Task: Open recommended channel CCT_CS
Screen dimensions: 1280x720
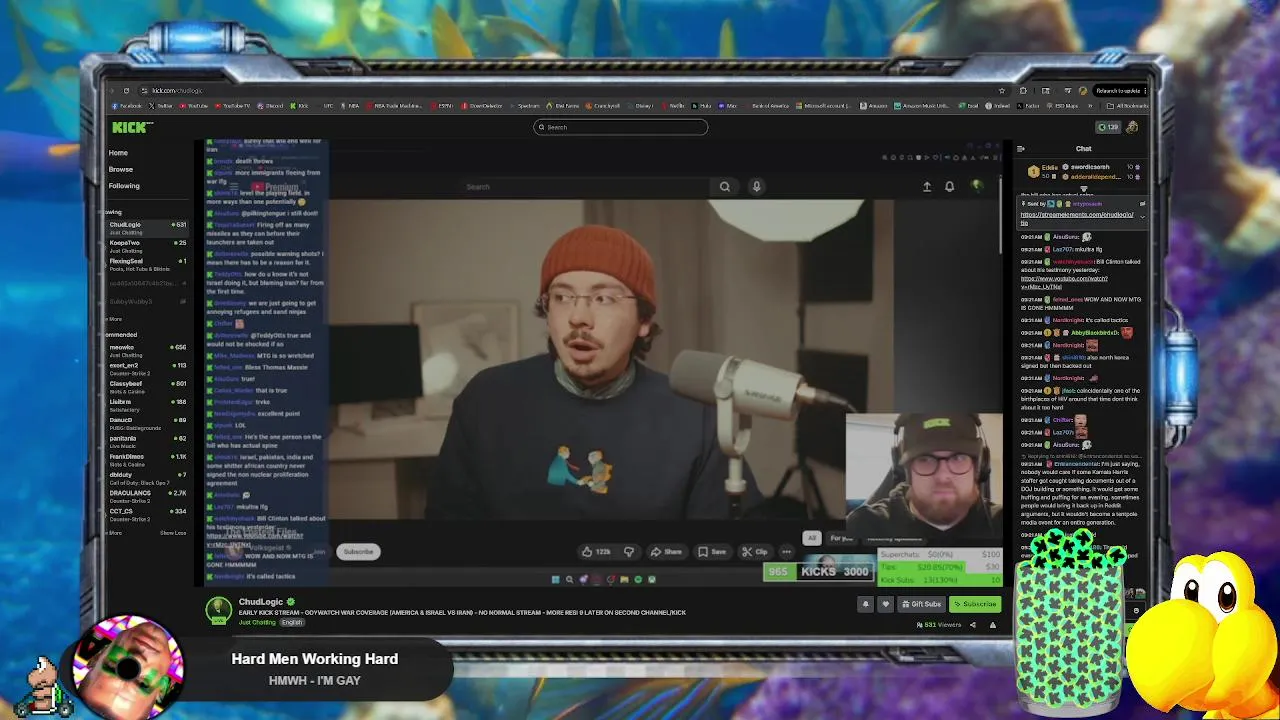Action: tap(147, 514)
